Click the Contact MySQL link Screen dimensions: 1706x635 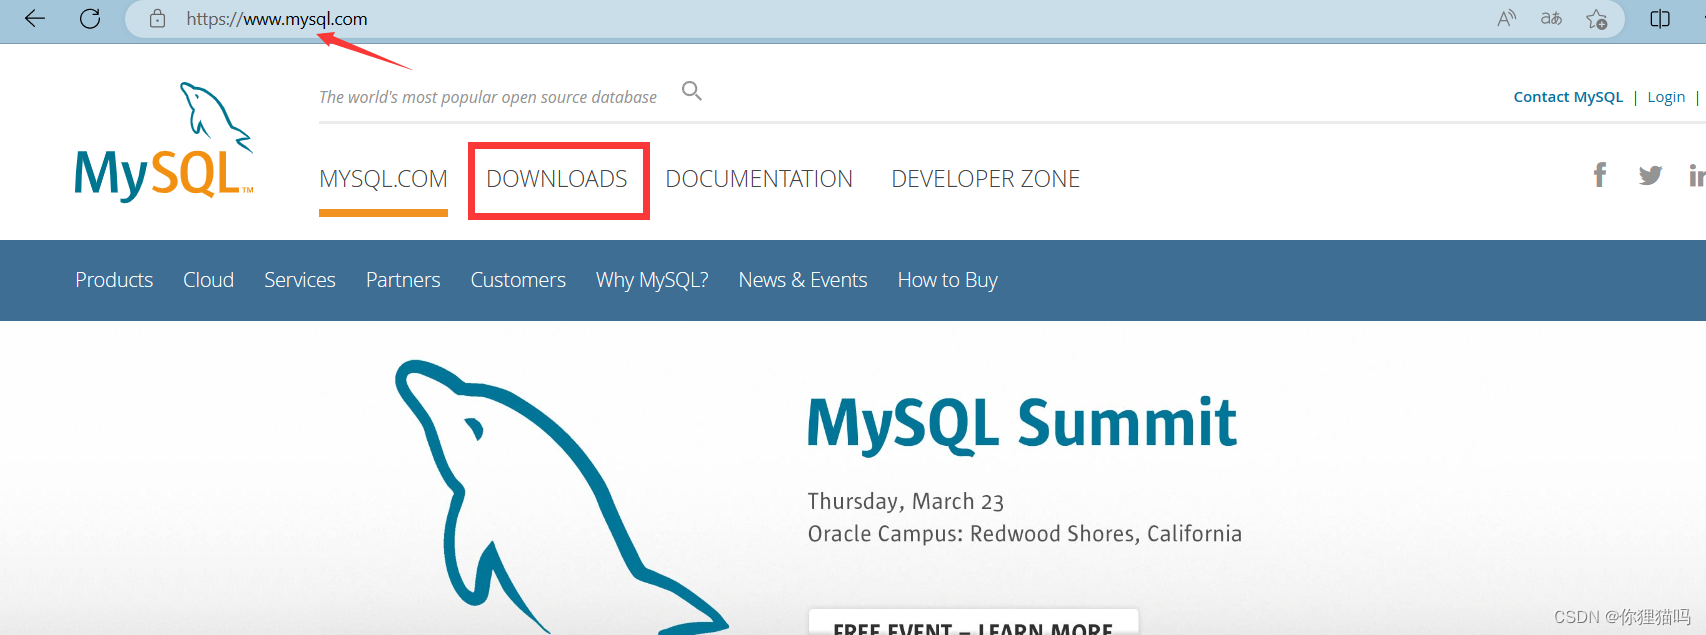coord(1568,97)
